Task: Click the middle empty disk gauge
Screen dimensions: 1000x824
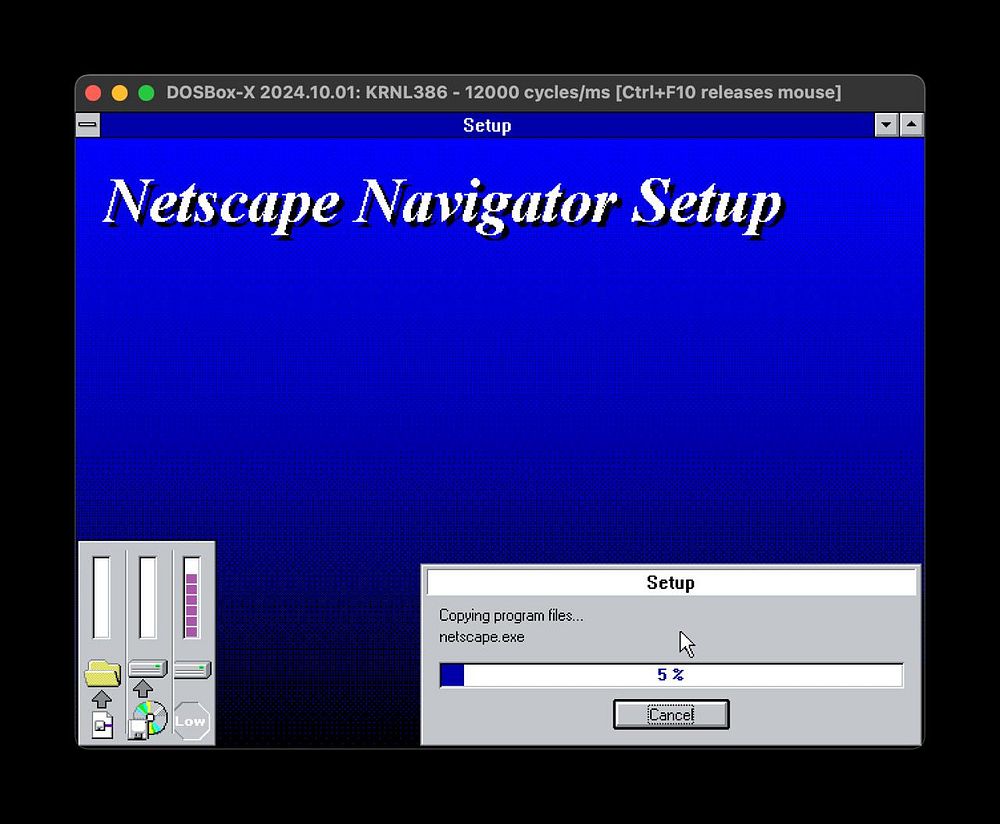Action: [x=148, y=597]
